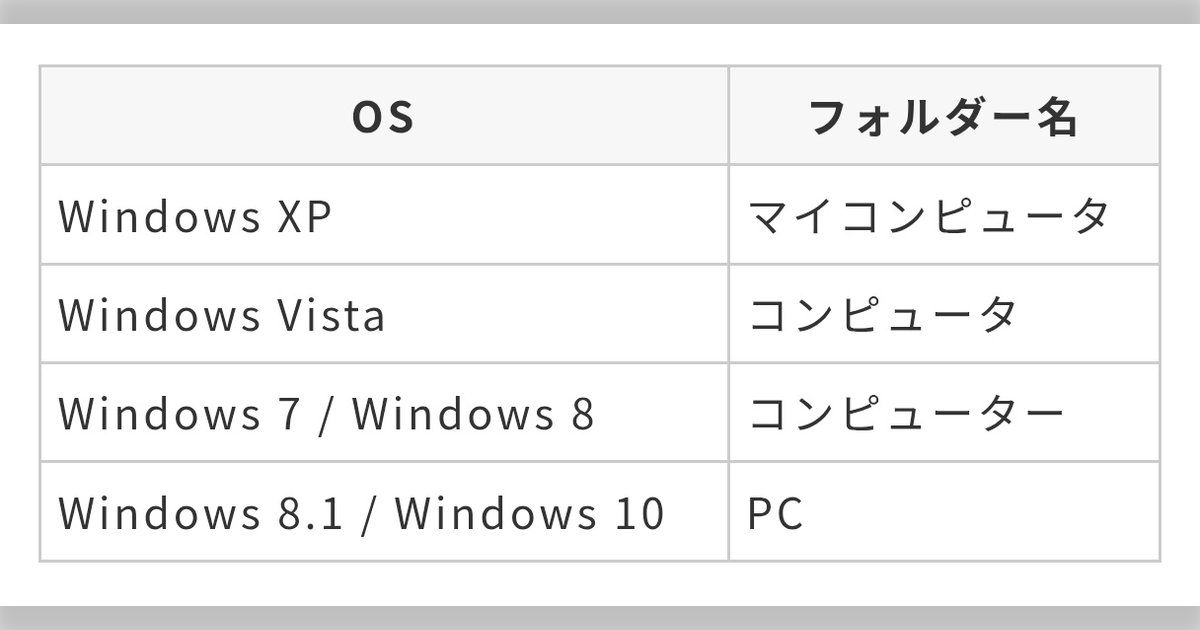Image resolution: width=1200 pixels, height=630 pixels.
Task: Select the Windows Vista cell
Action: [x=222, y=315]
